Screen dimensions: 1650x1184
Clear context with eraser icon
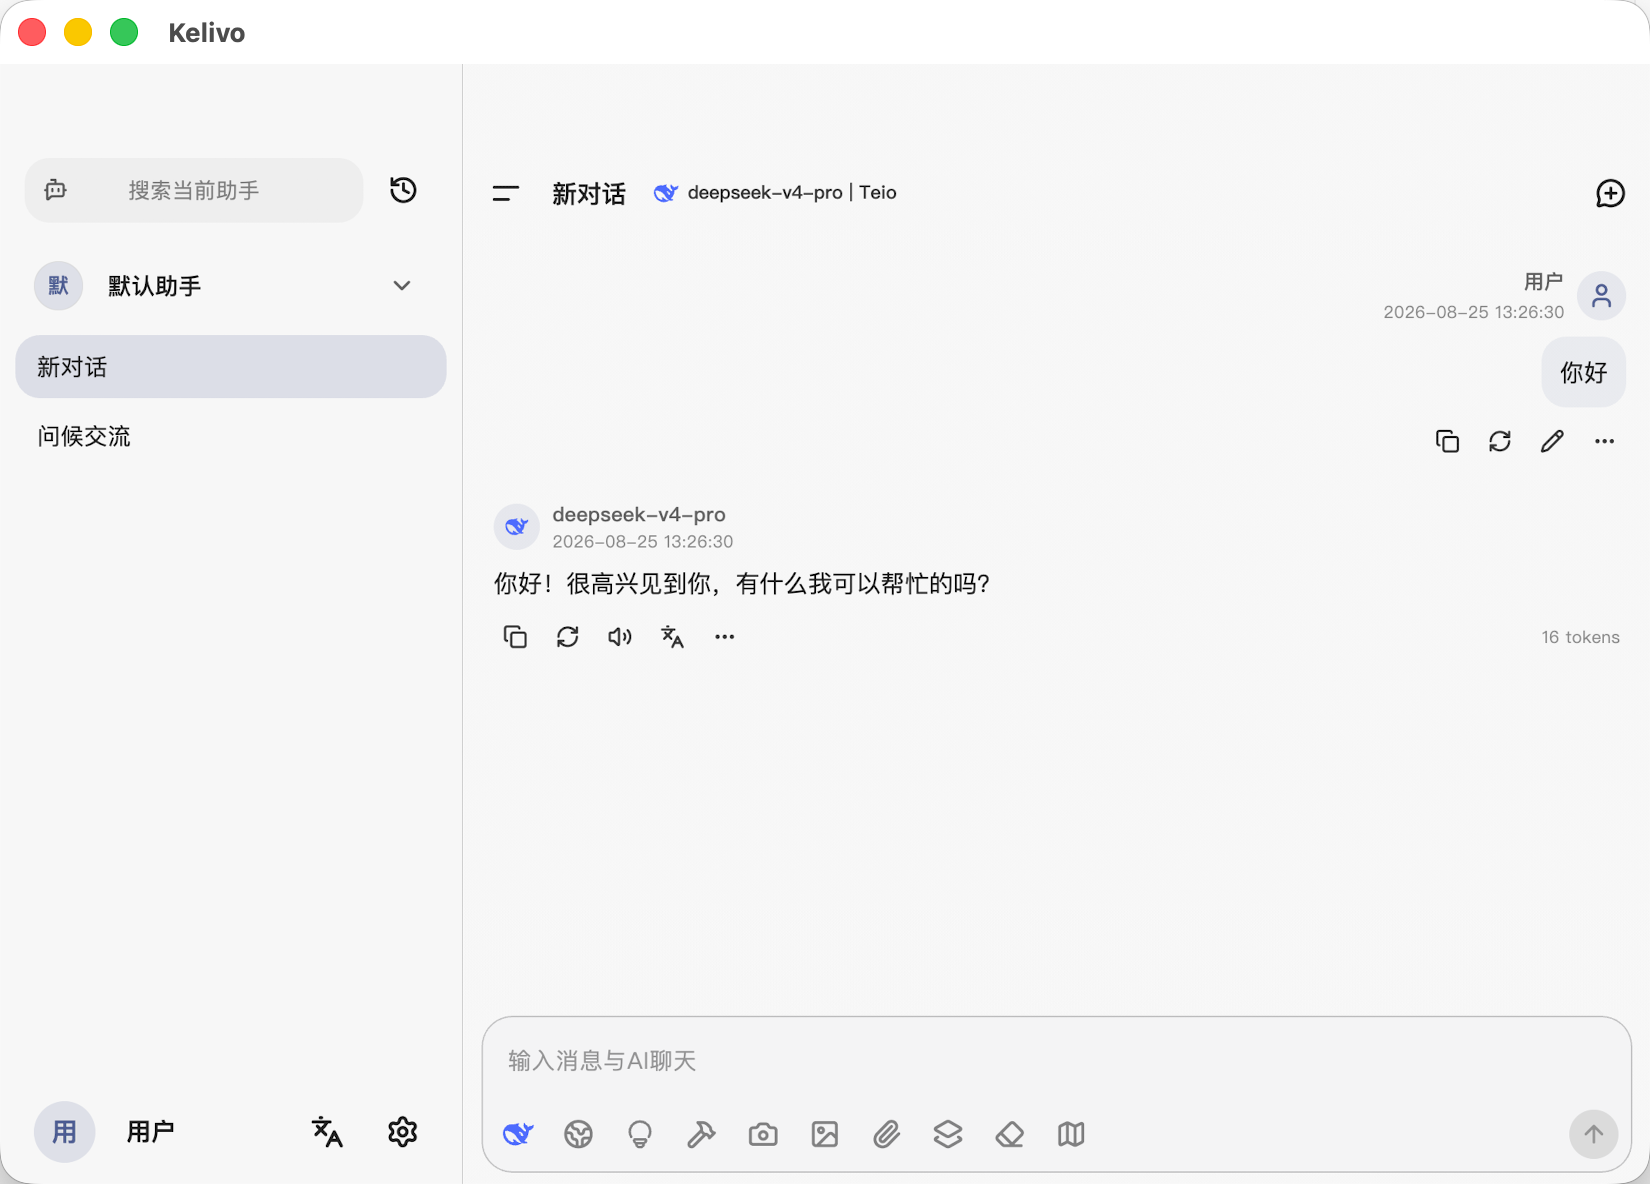(1010, 1134)
